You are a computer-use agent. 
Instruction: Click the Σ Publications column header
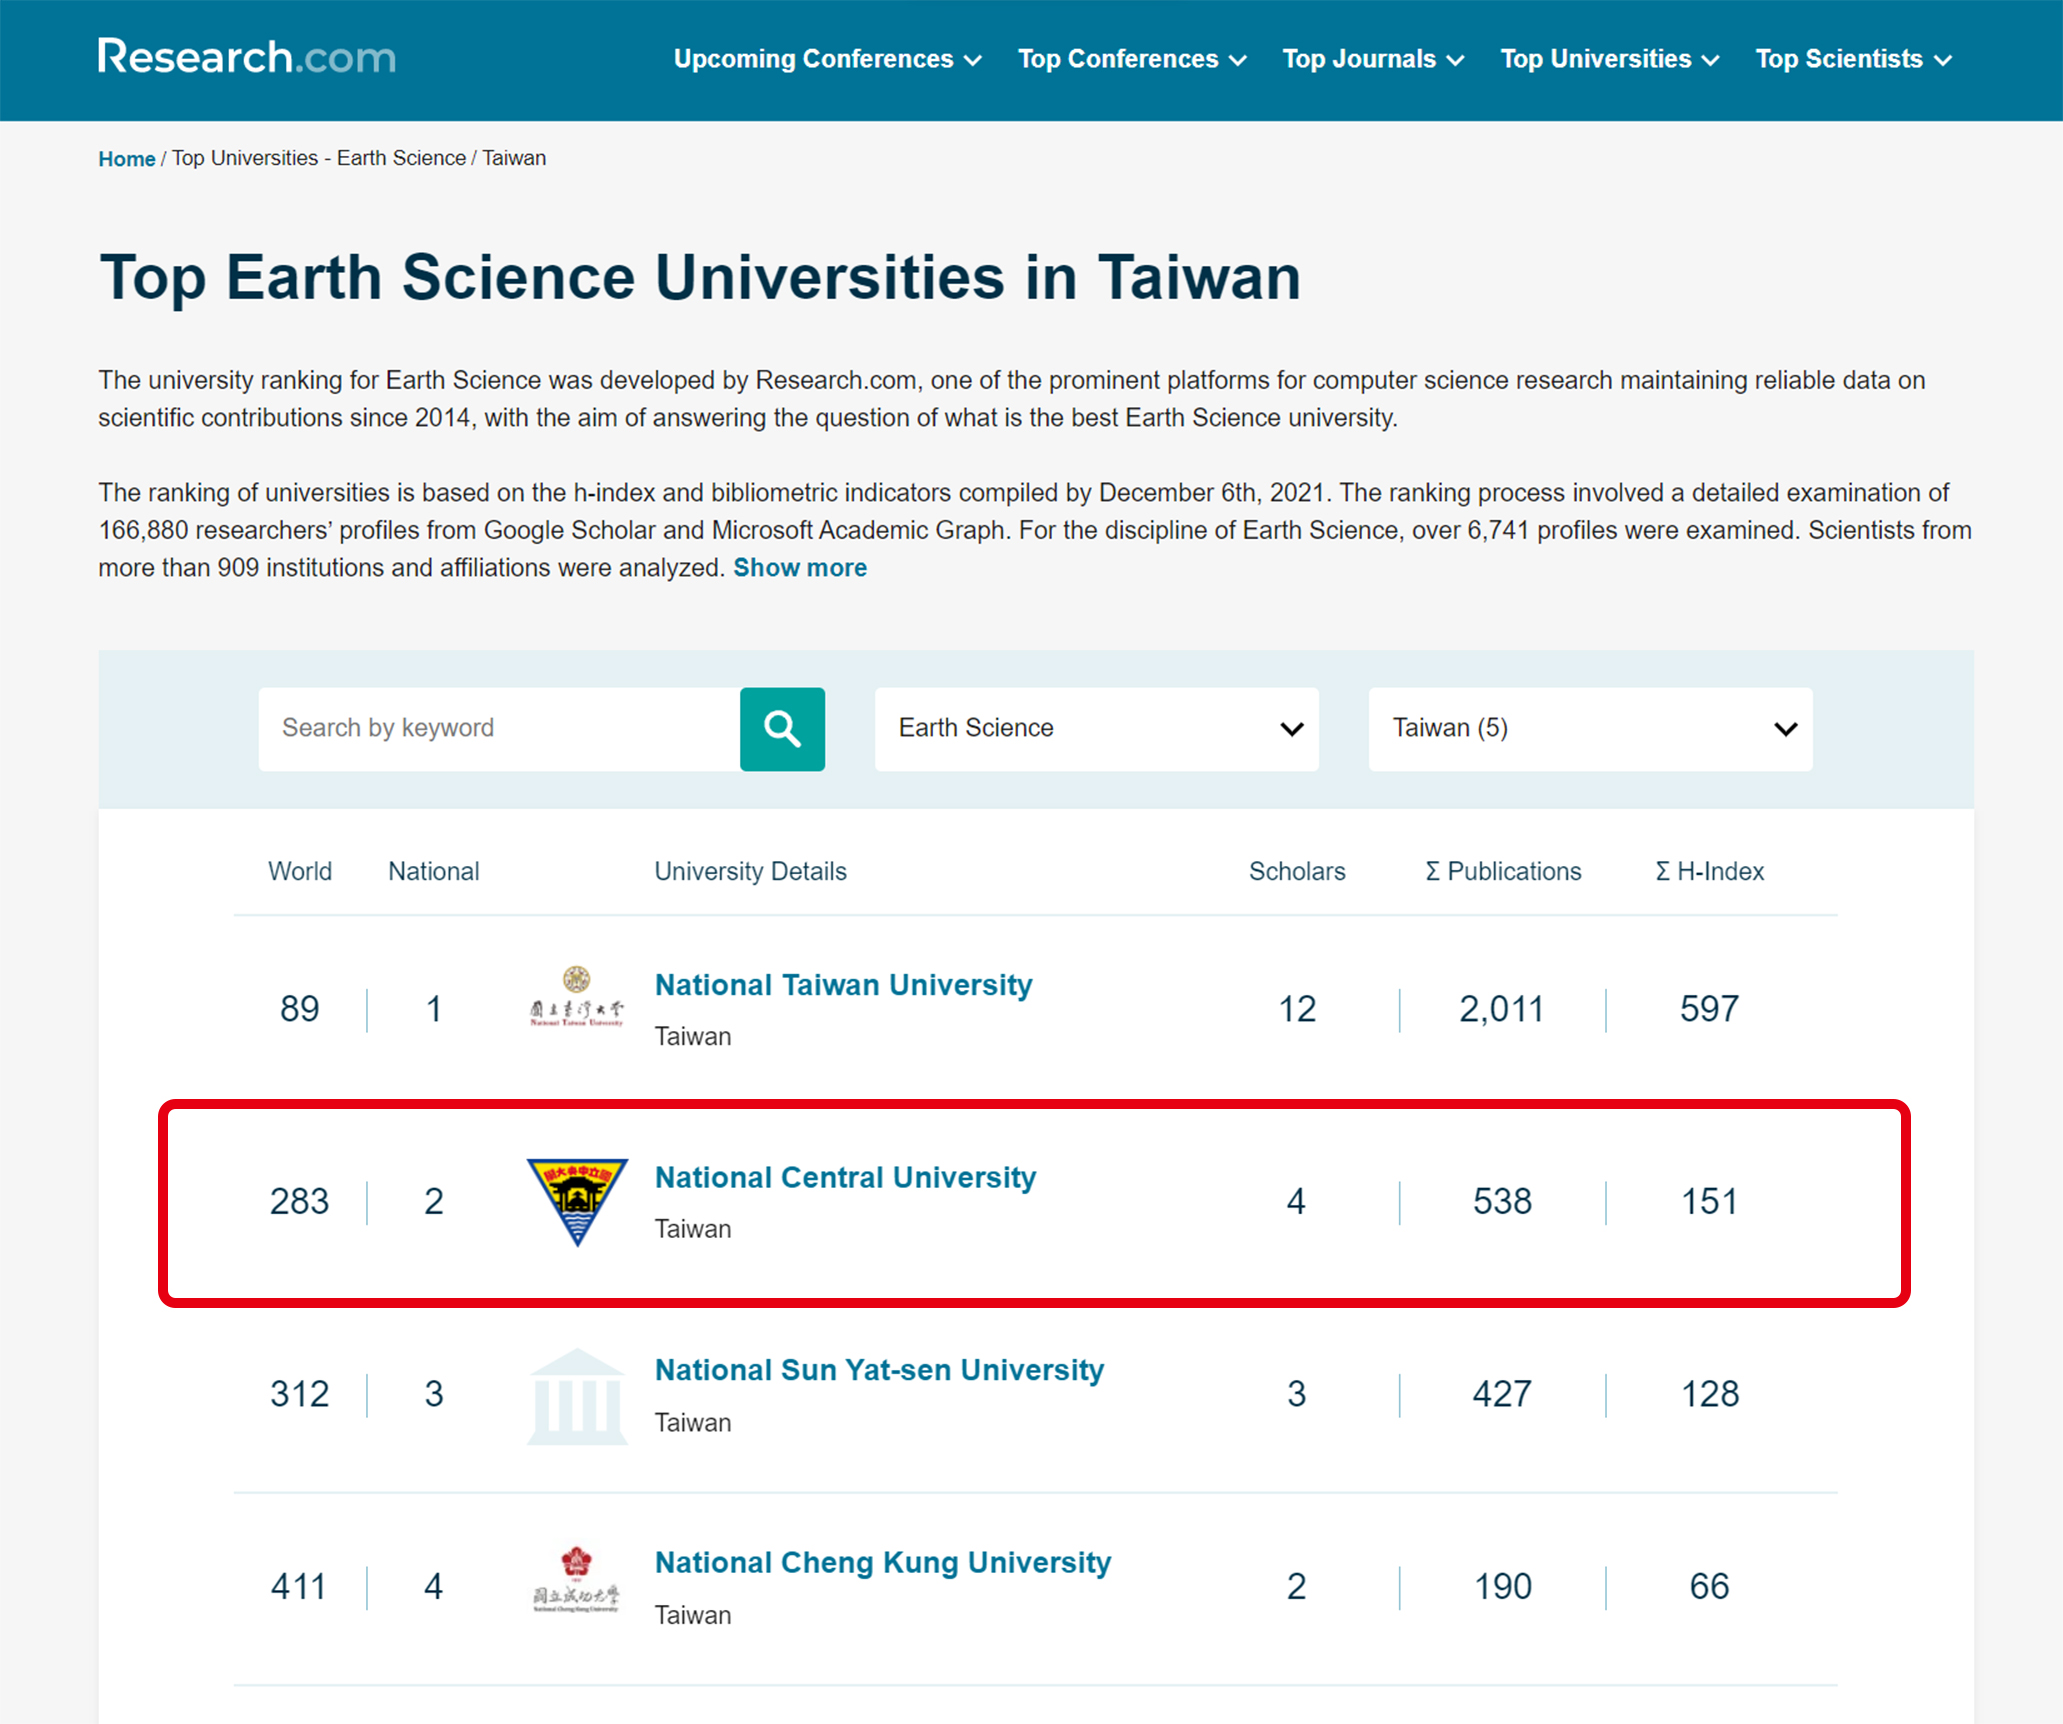(1503, 871)
